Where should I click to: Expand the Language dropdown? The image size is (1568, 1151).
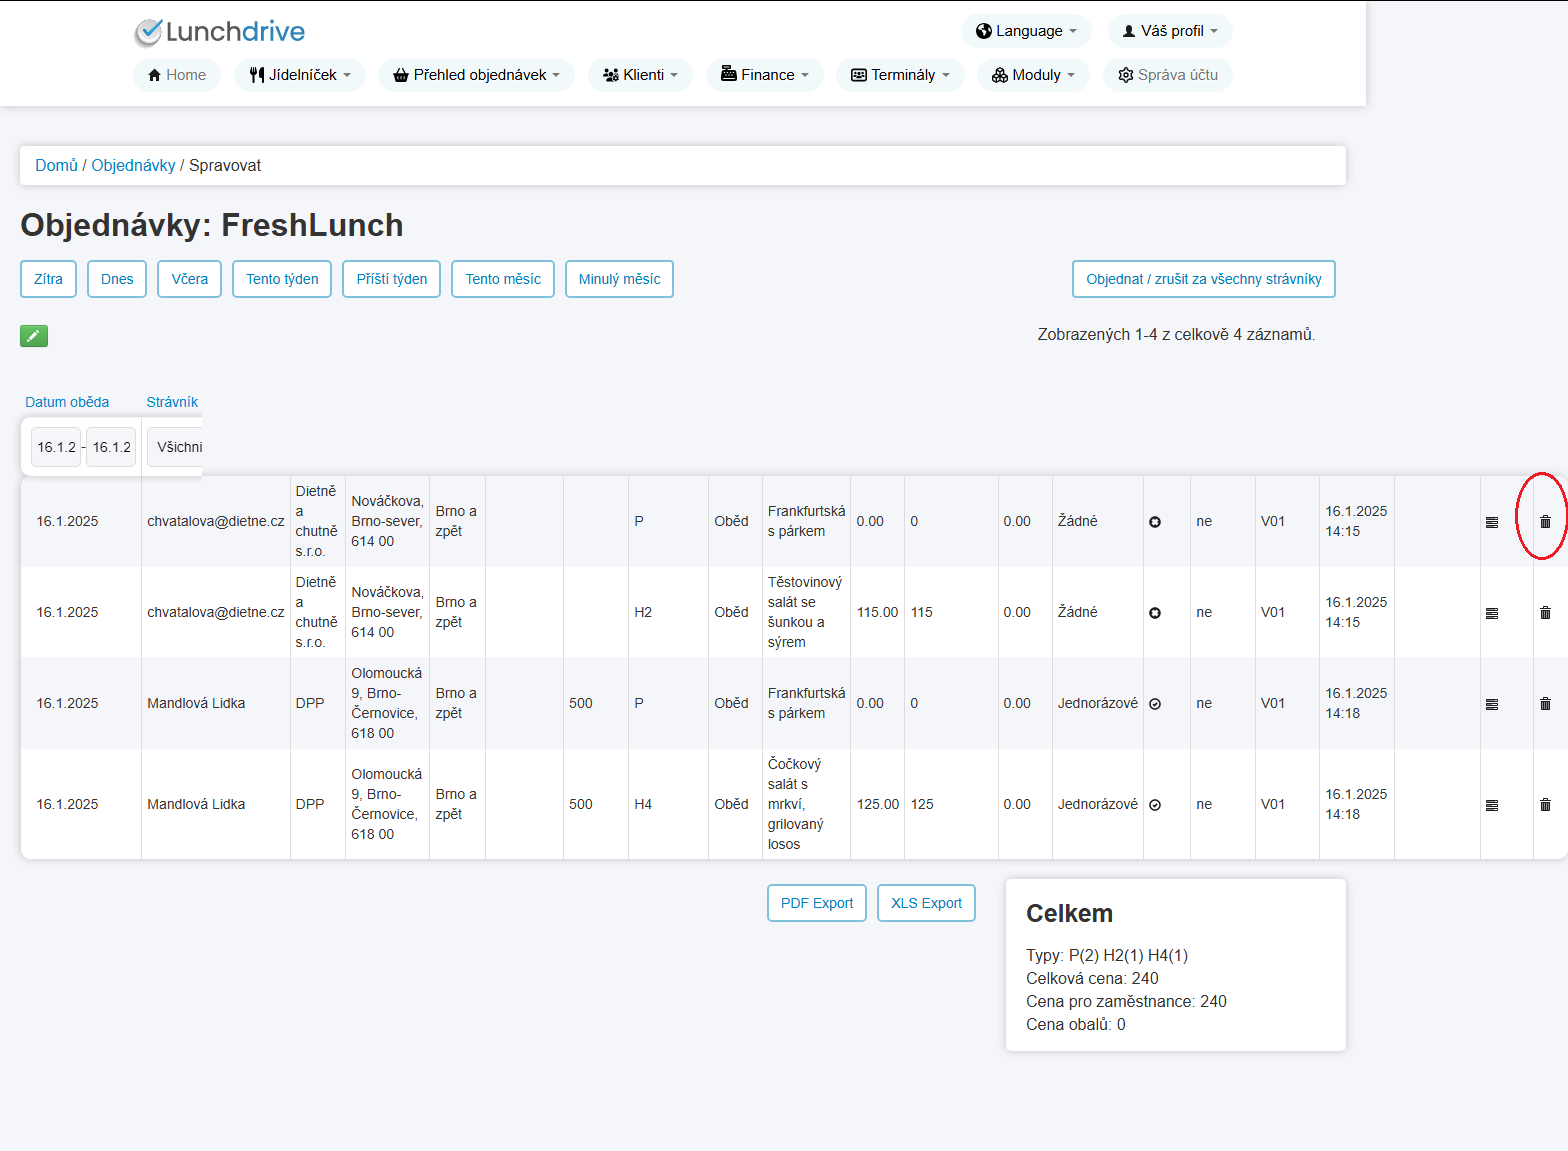1026,31
